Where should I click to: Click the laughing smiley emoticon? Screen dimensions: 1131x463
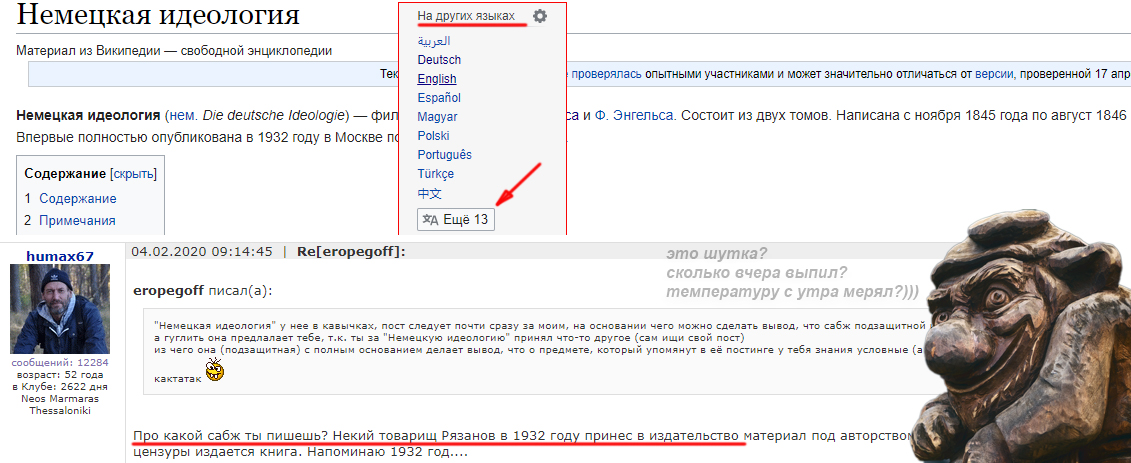(x=213, y=372)
